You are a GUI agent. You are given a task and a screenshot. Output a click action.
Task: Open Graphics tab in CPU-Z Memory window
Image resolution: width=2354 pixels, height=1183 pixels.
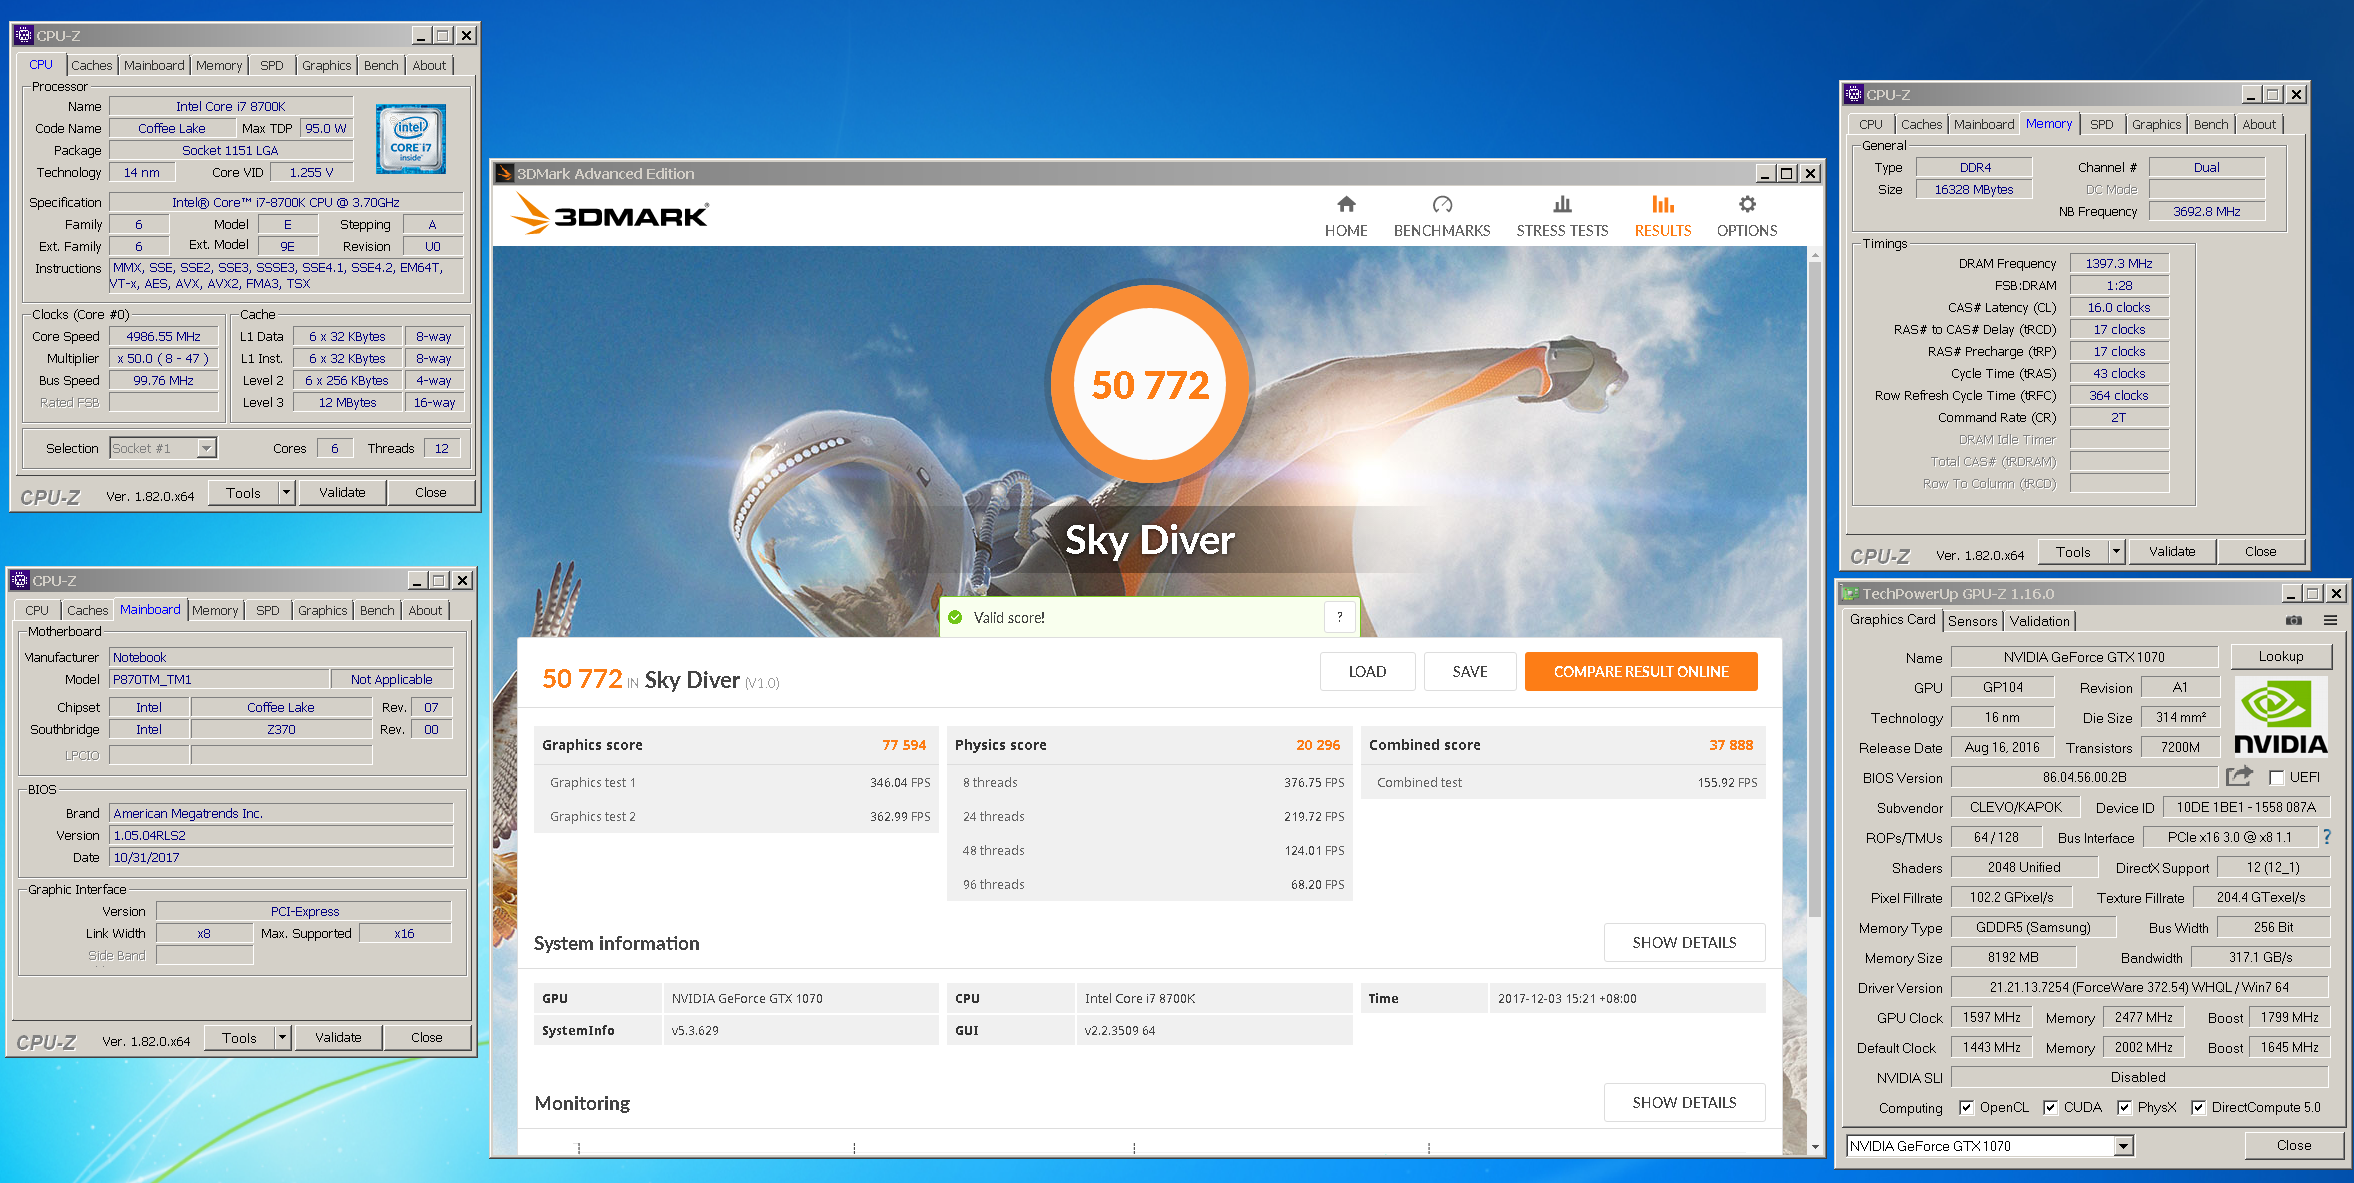coord(2156,124)
